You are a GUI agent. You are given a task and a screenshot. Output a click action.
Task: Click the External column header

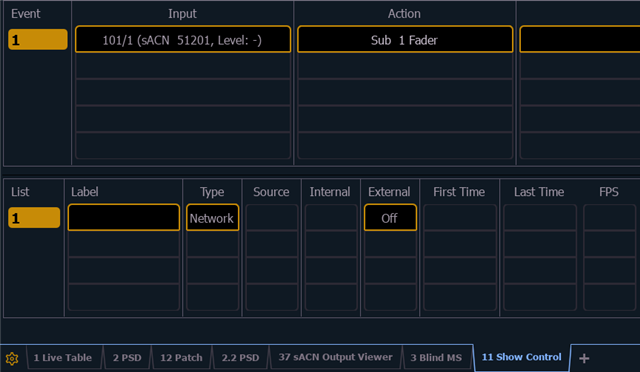pos(389,192)
